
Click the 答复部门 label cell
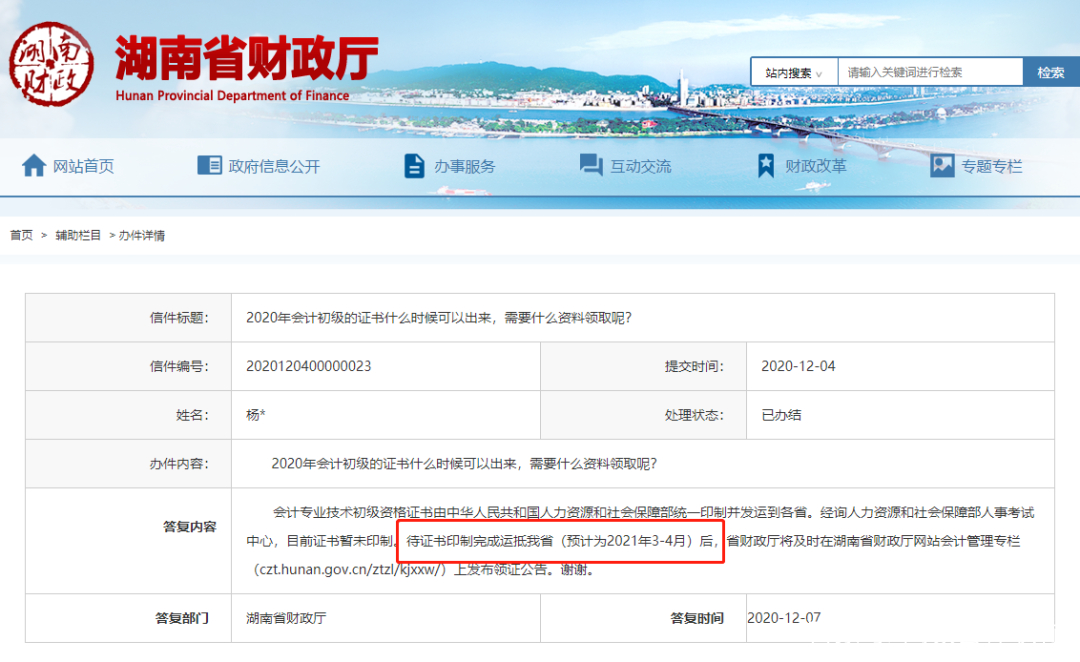tap(129, 618)
